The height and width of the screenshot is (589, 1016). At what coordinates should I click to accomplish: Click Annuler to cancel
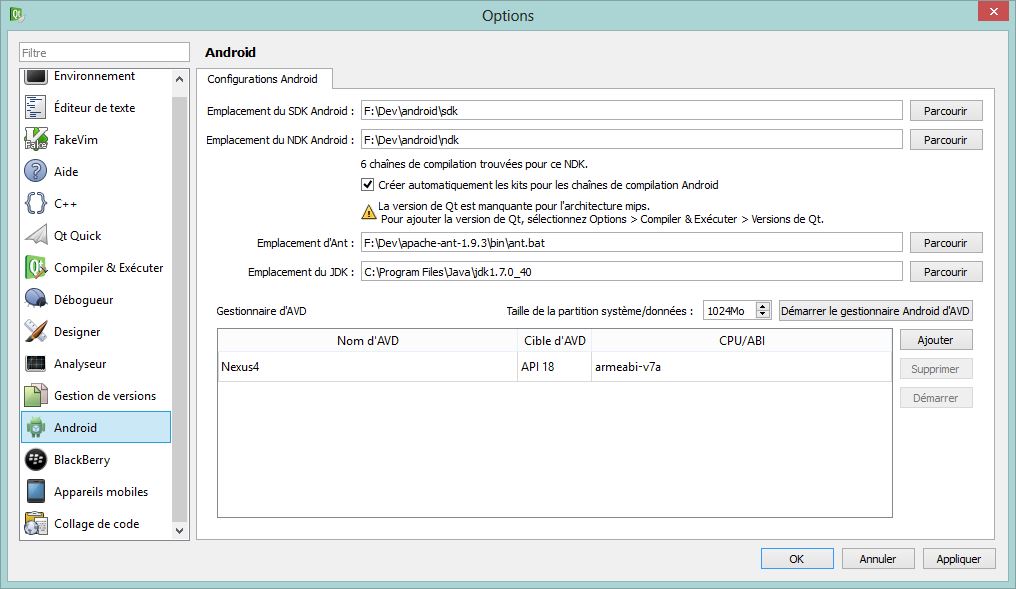point(878,559)
